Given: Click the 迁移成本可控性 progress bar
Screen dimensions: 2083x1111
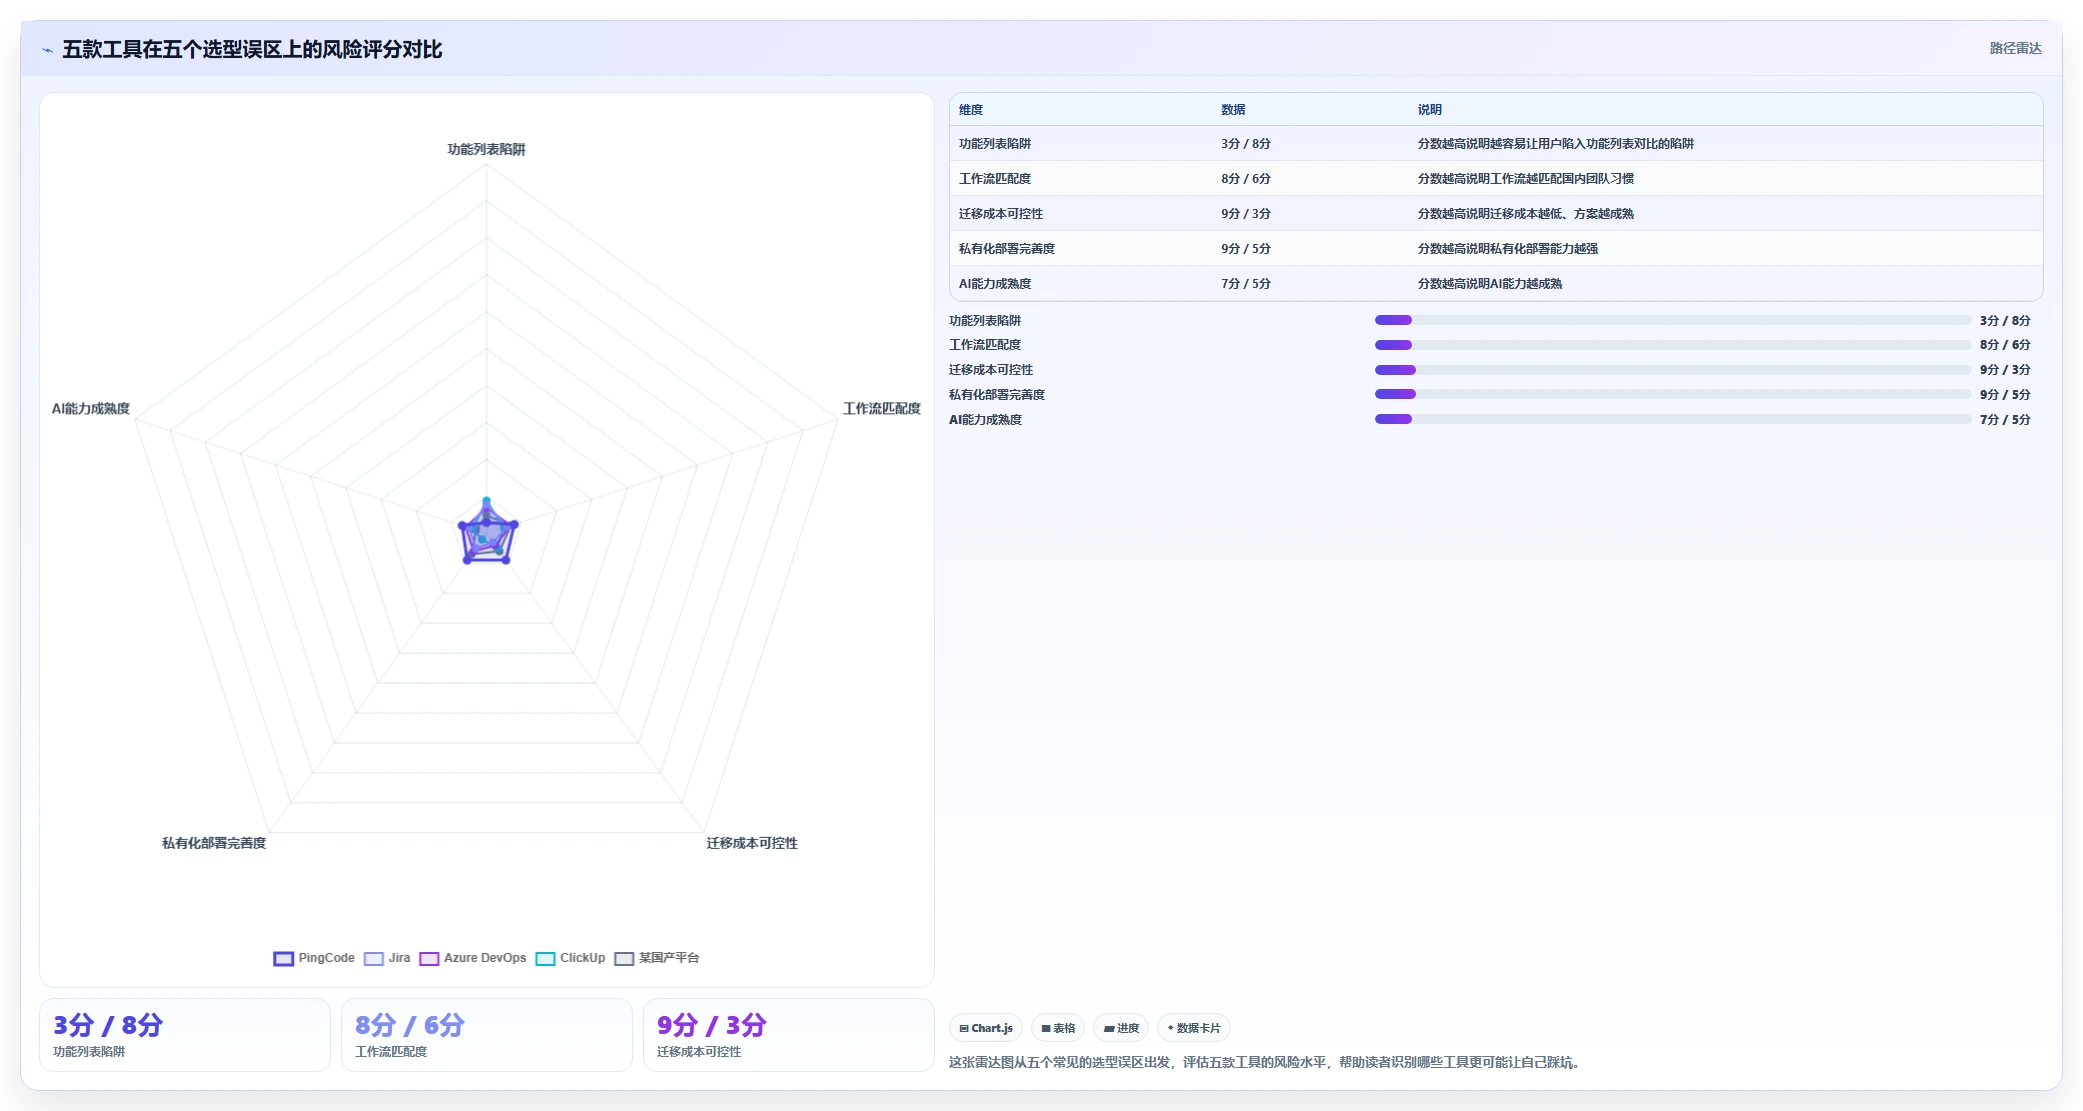Looking at the screenshot, I should coord(1673,370).
